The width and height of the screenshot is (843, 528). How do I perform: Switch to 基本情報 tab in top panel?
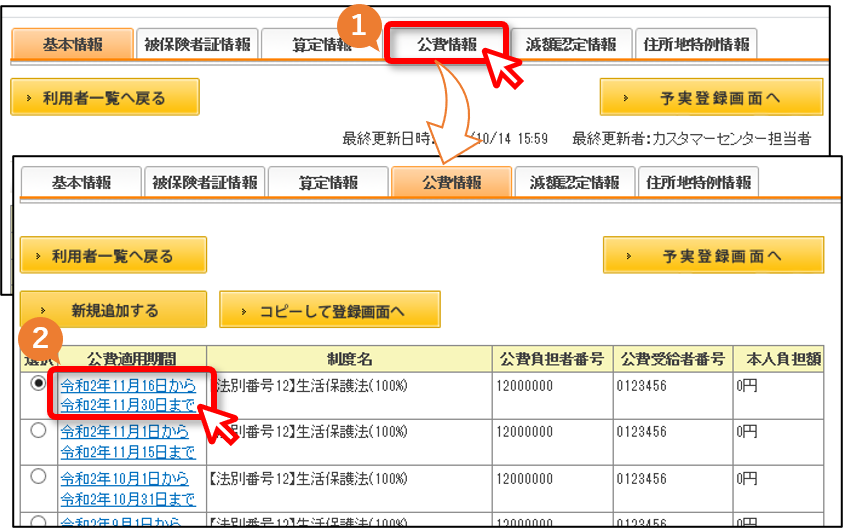click(72, 44)
